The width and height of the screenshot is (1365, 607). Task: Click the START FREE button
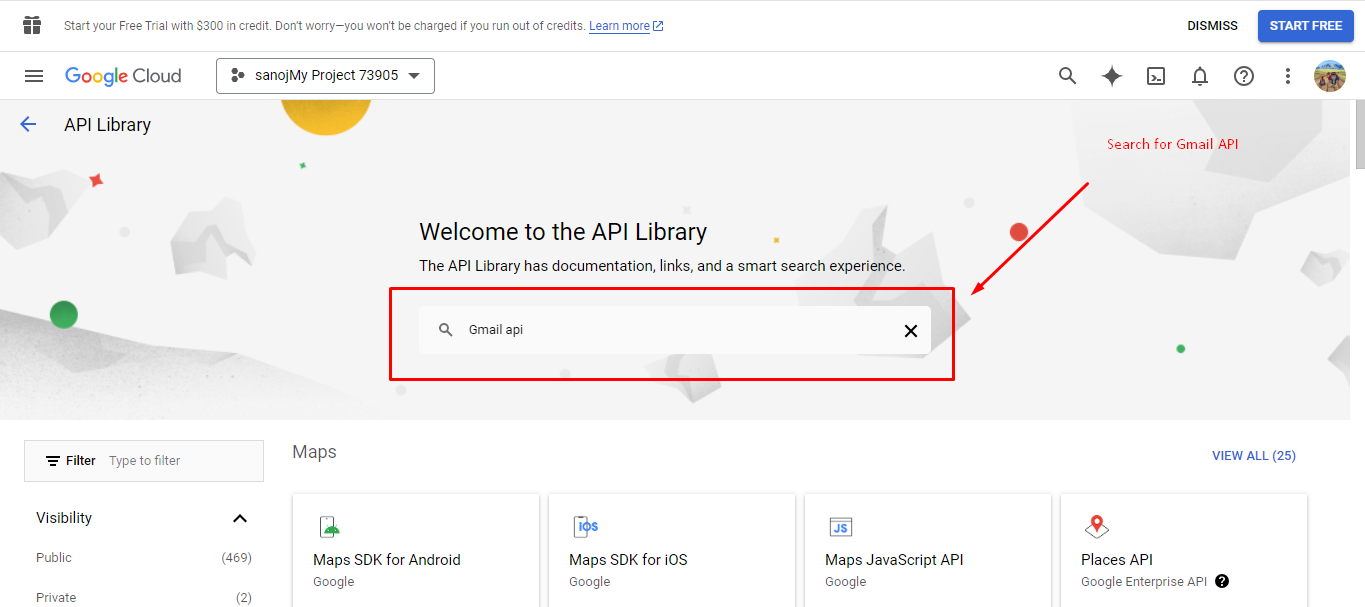[1305, 26]
